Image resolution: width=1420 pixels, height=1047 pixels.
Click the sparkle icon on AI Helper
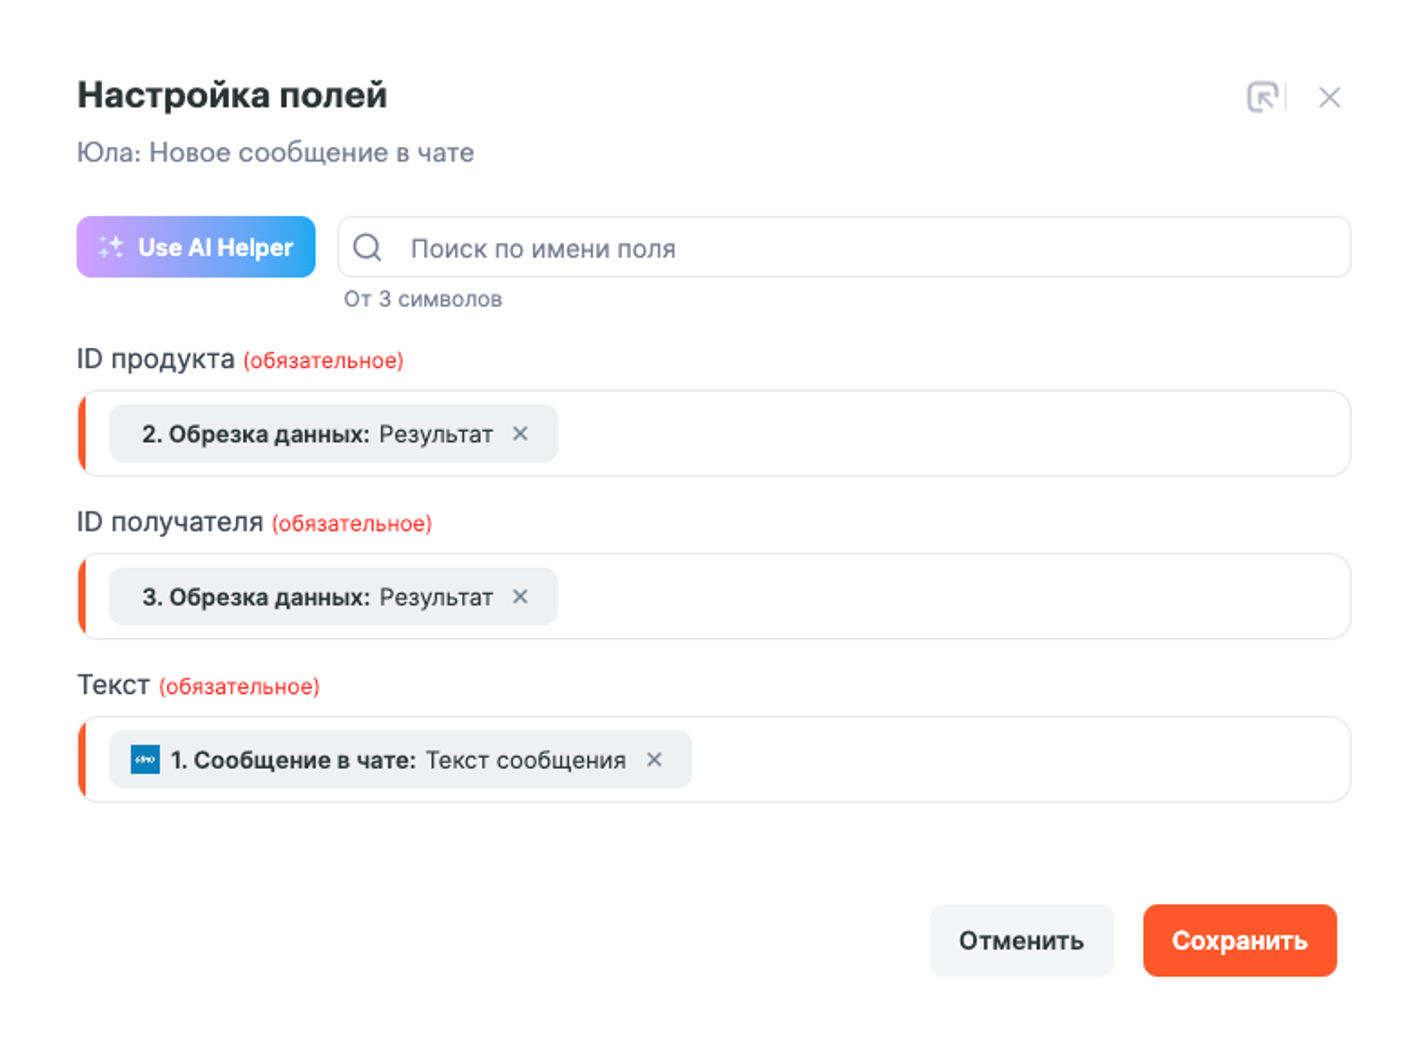[111, 247]
